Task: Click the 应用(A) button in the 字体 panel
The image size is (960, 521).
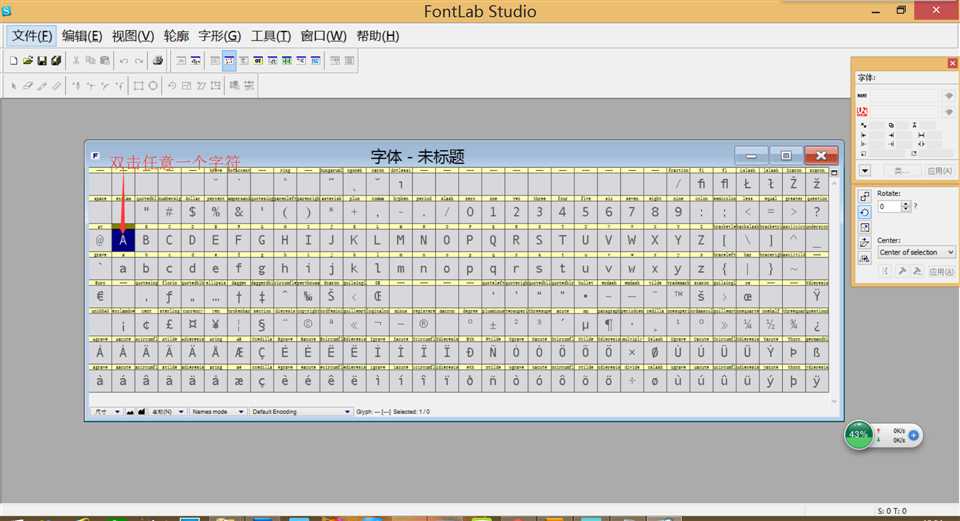Action: coord(939,171)
